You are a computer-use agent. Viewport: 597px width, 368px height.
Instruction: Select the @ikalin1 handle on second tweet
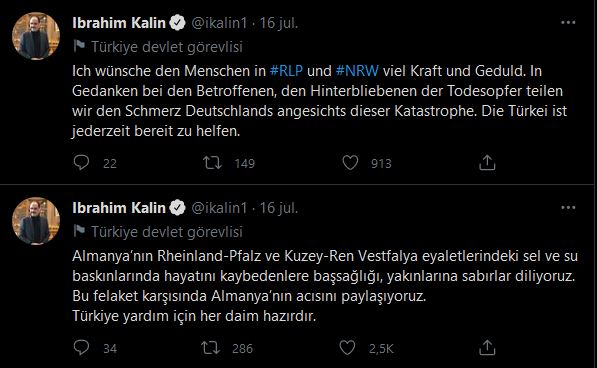pos(219,208)
